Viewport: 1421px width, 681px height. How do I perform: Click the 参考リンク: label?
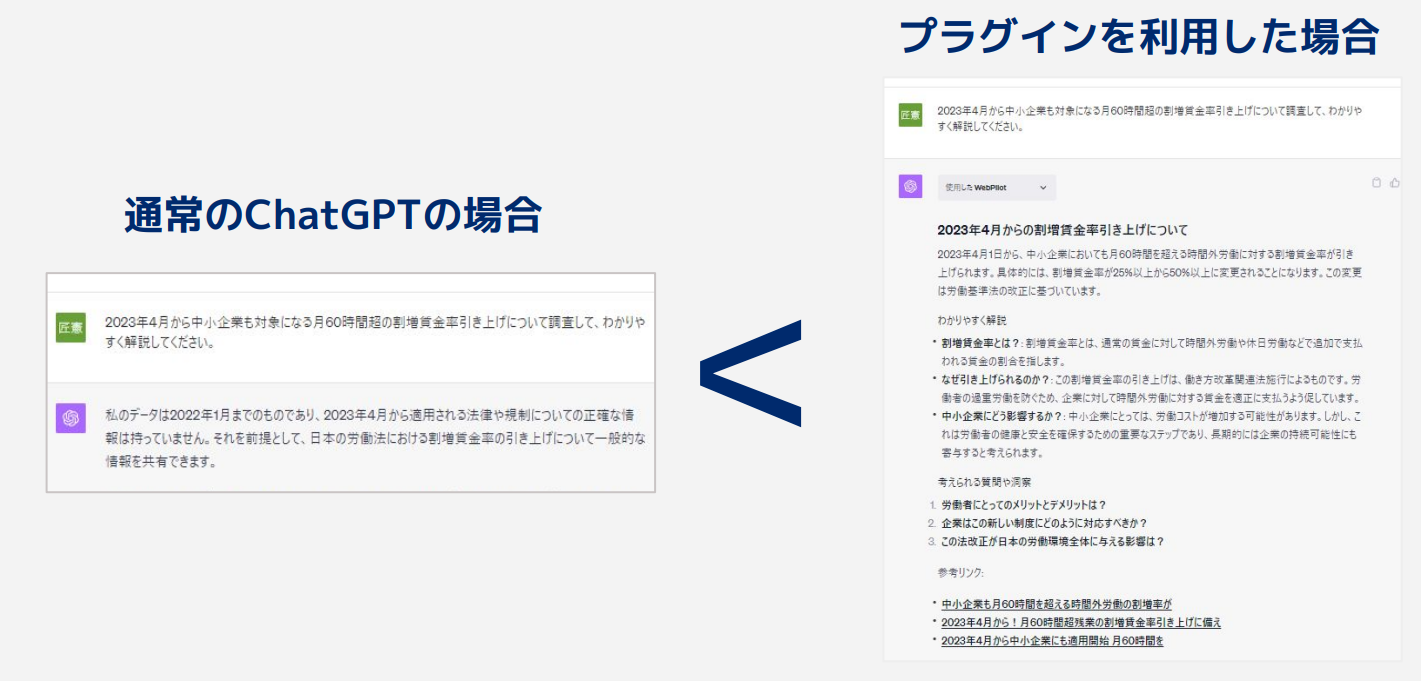tap(961, 573)
